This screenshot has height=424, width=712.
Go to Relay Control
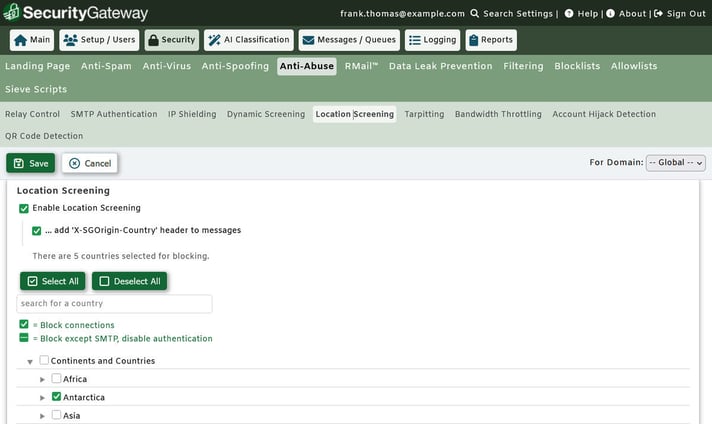(32, 114)
